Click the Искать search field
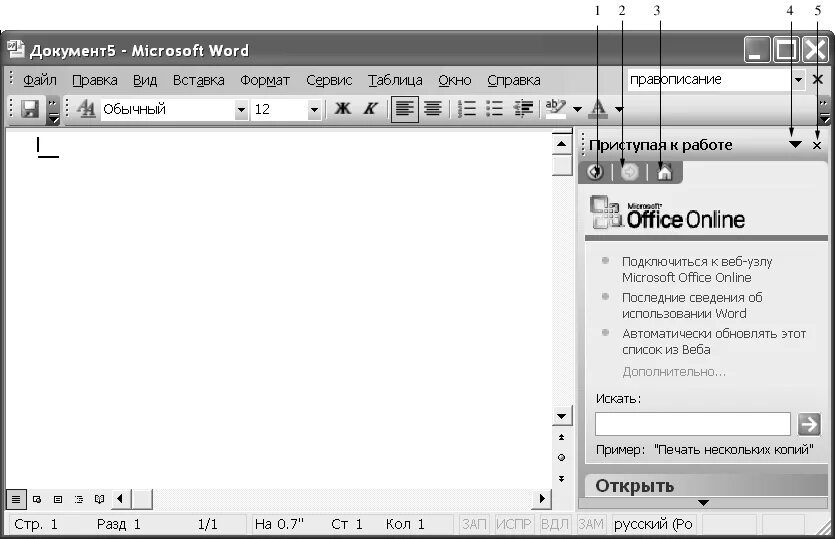The width and height of the screenshot is (835, 539). coord(692,424)
